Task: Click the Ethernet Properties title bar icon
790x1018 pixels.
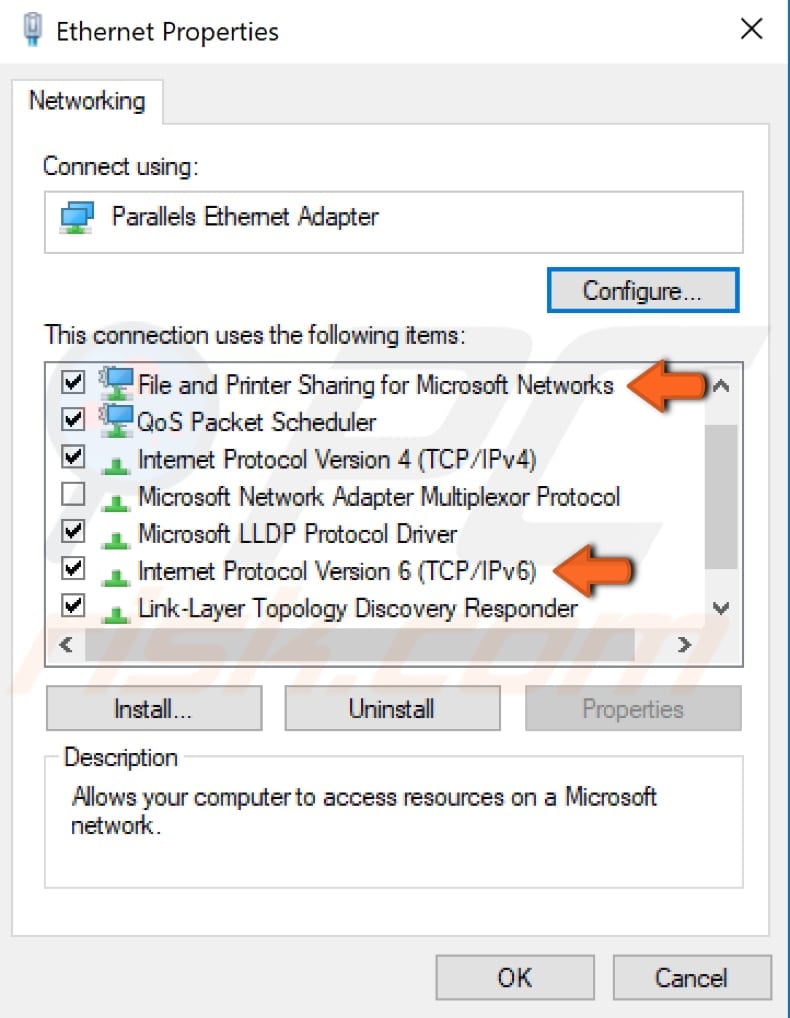Action: click(x=34, y=27)
